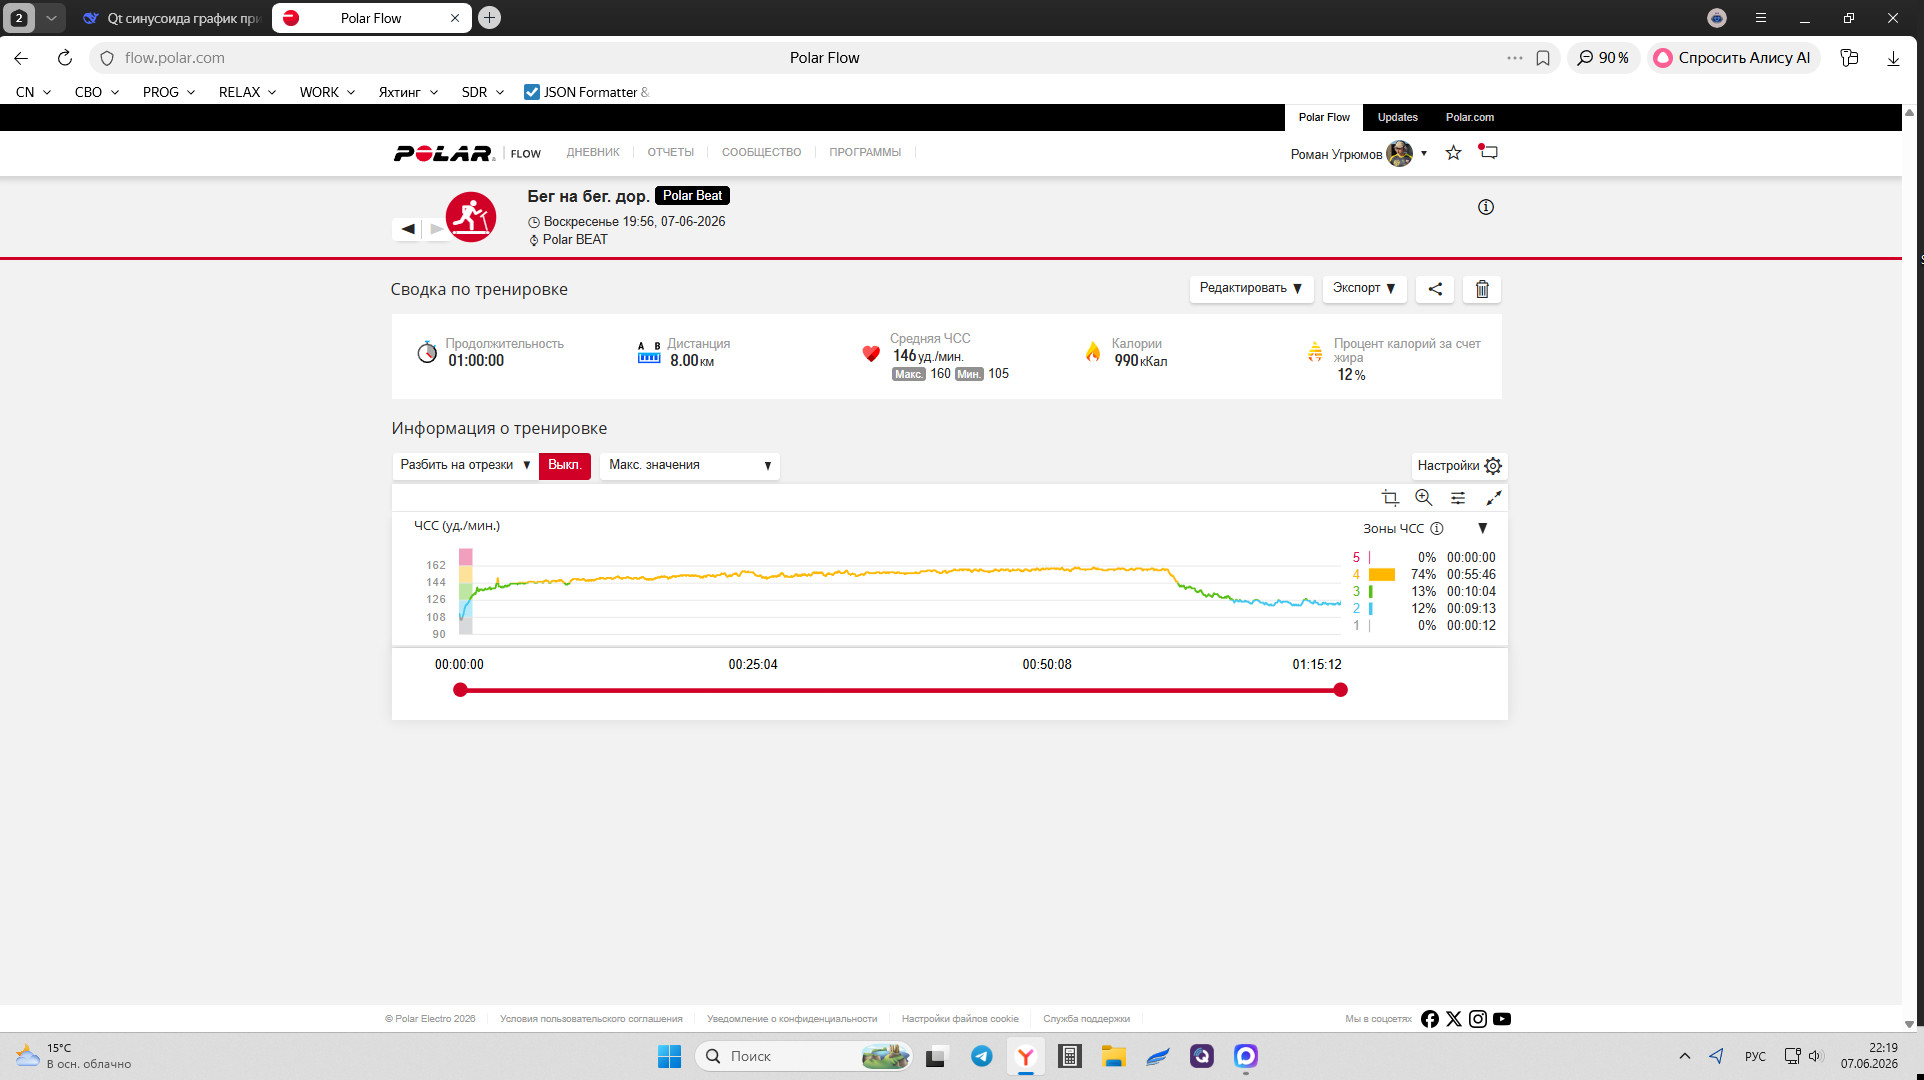
Task: Open Polar X social page
Action: point(1454,1019)
